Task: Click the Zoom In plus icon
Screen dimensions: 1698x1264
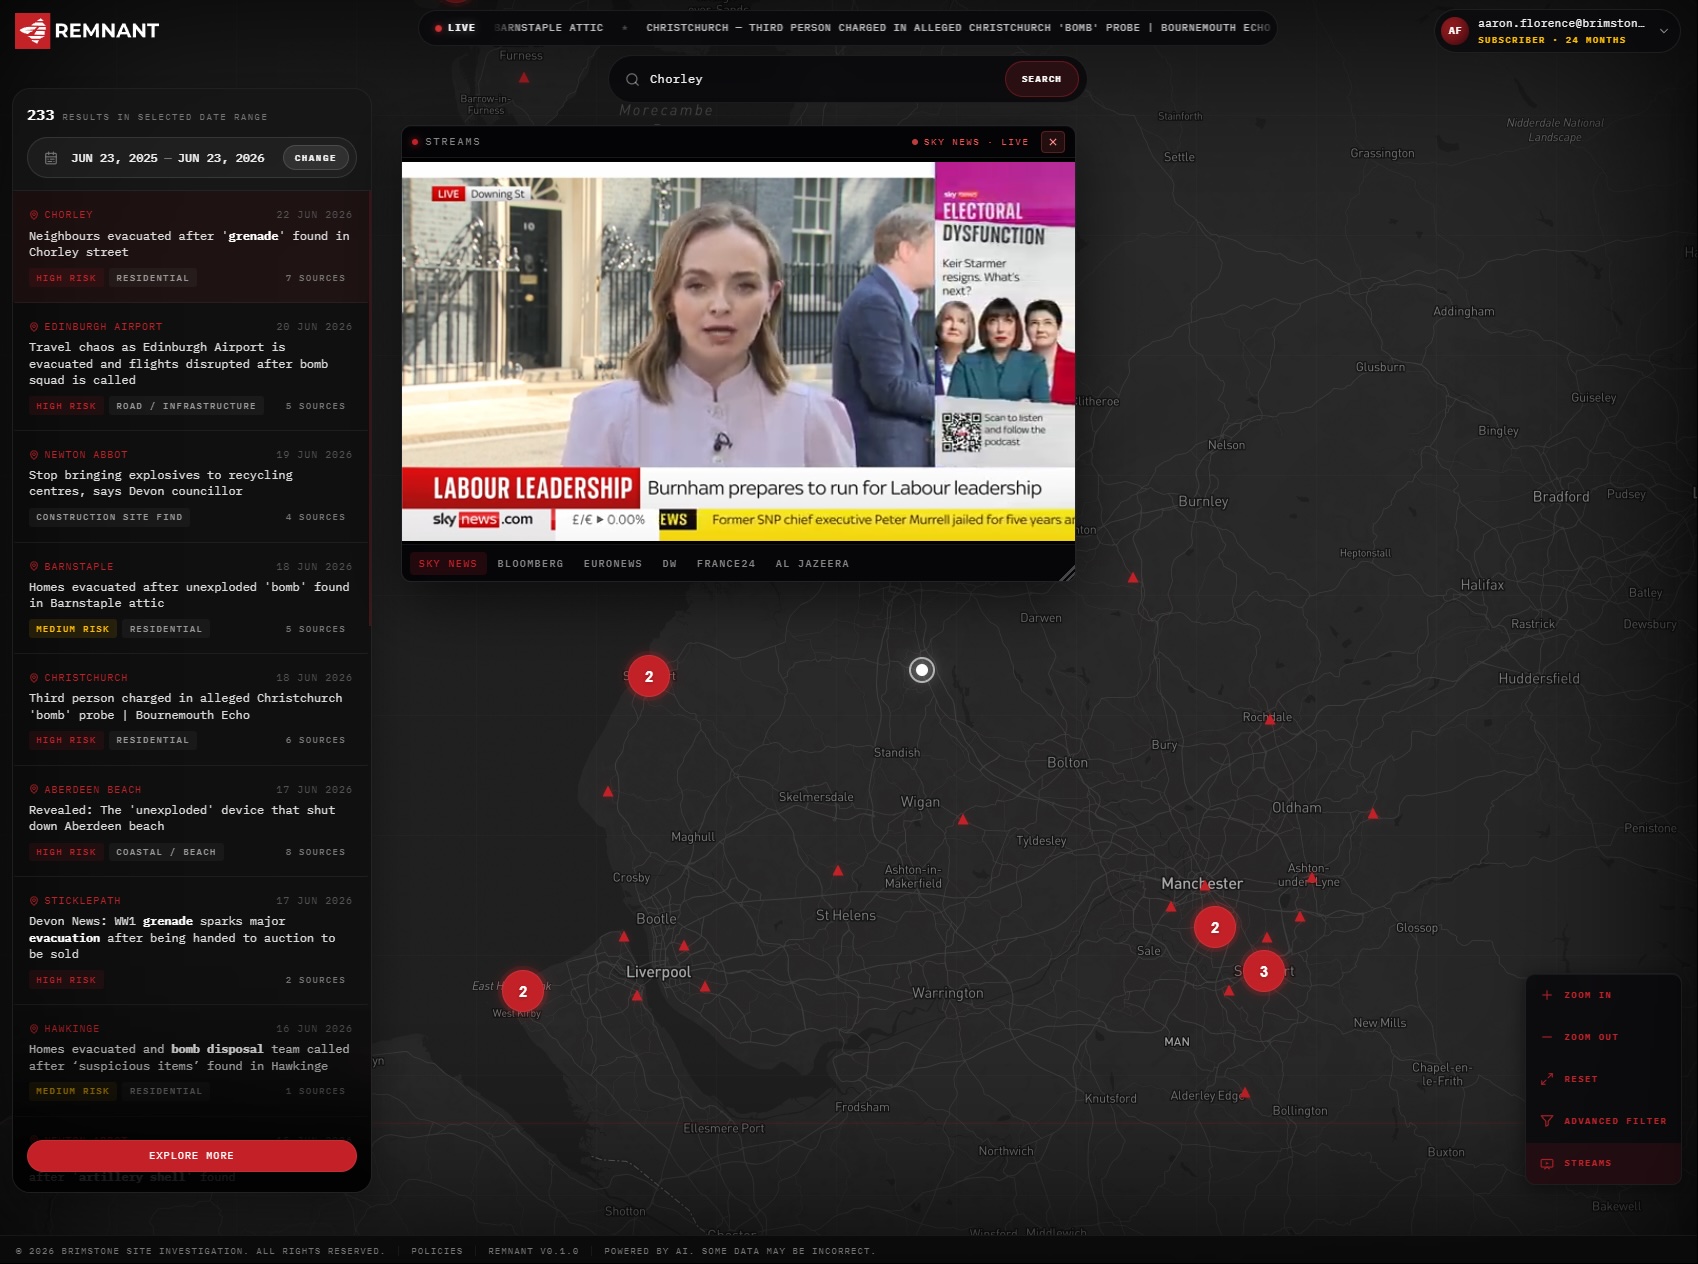Action: click(1547, 995)
